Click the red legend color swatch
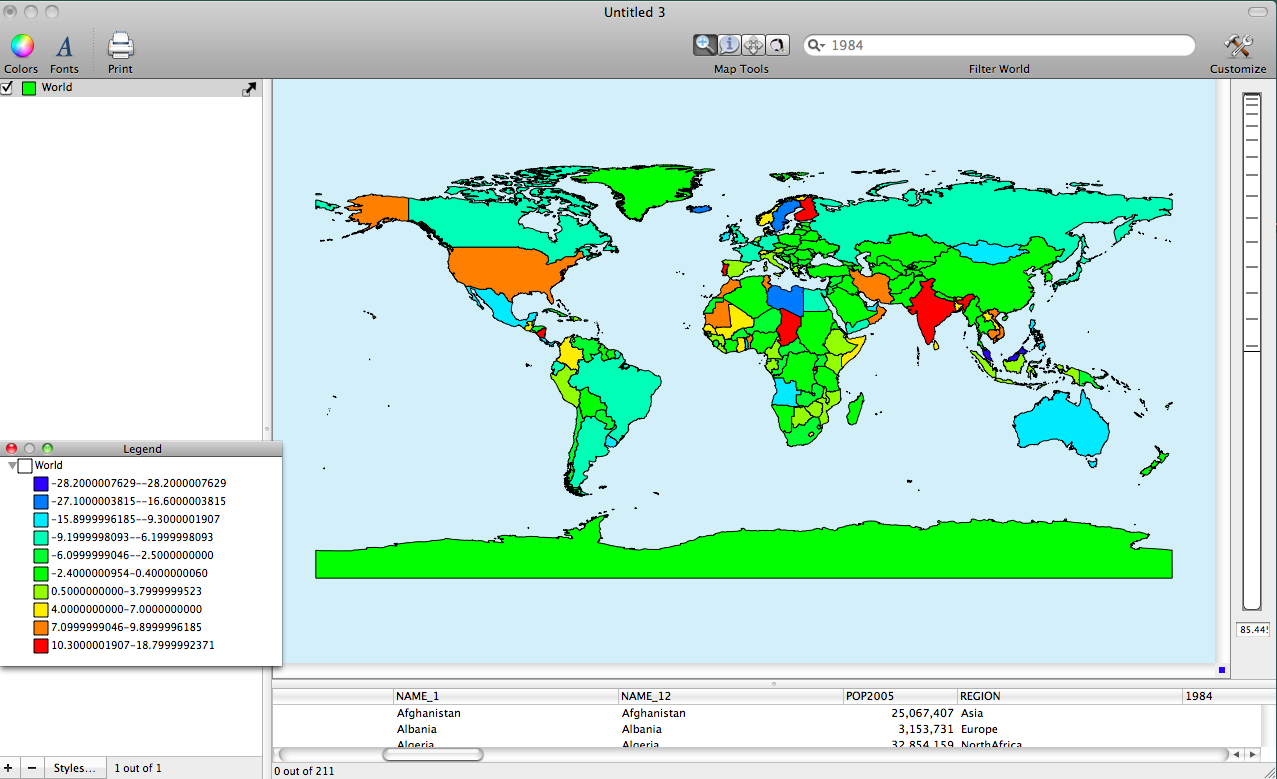Screen dimensions: 1277x779 41,646
